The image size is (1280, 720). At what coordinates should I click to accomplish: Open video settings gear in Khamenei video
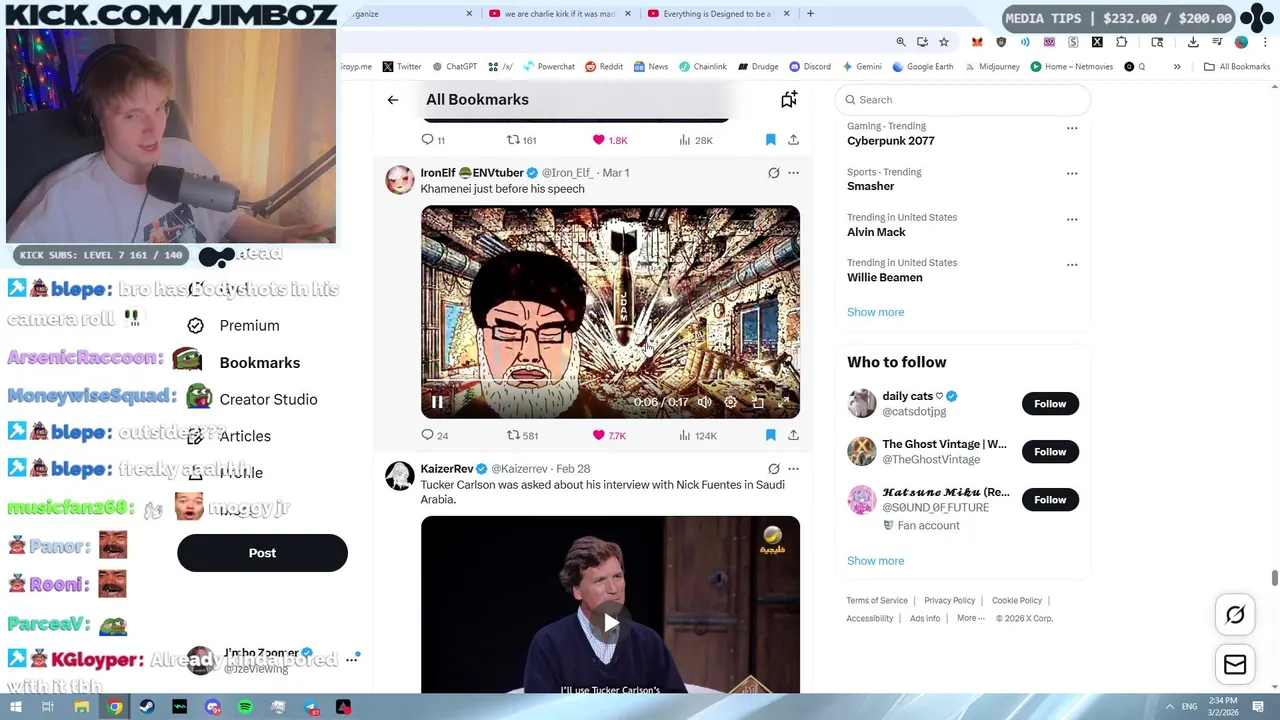731,402
